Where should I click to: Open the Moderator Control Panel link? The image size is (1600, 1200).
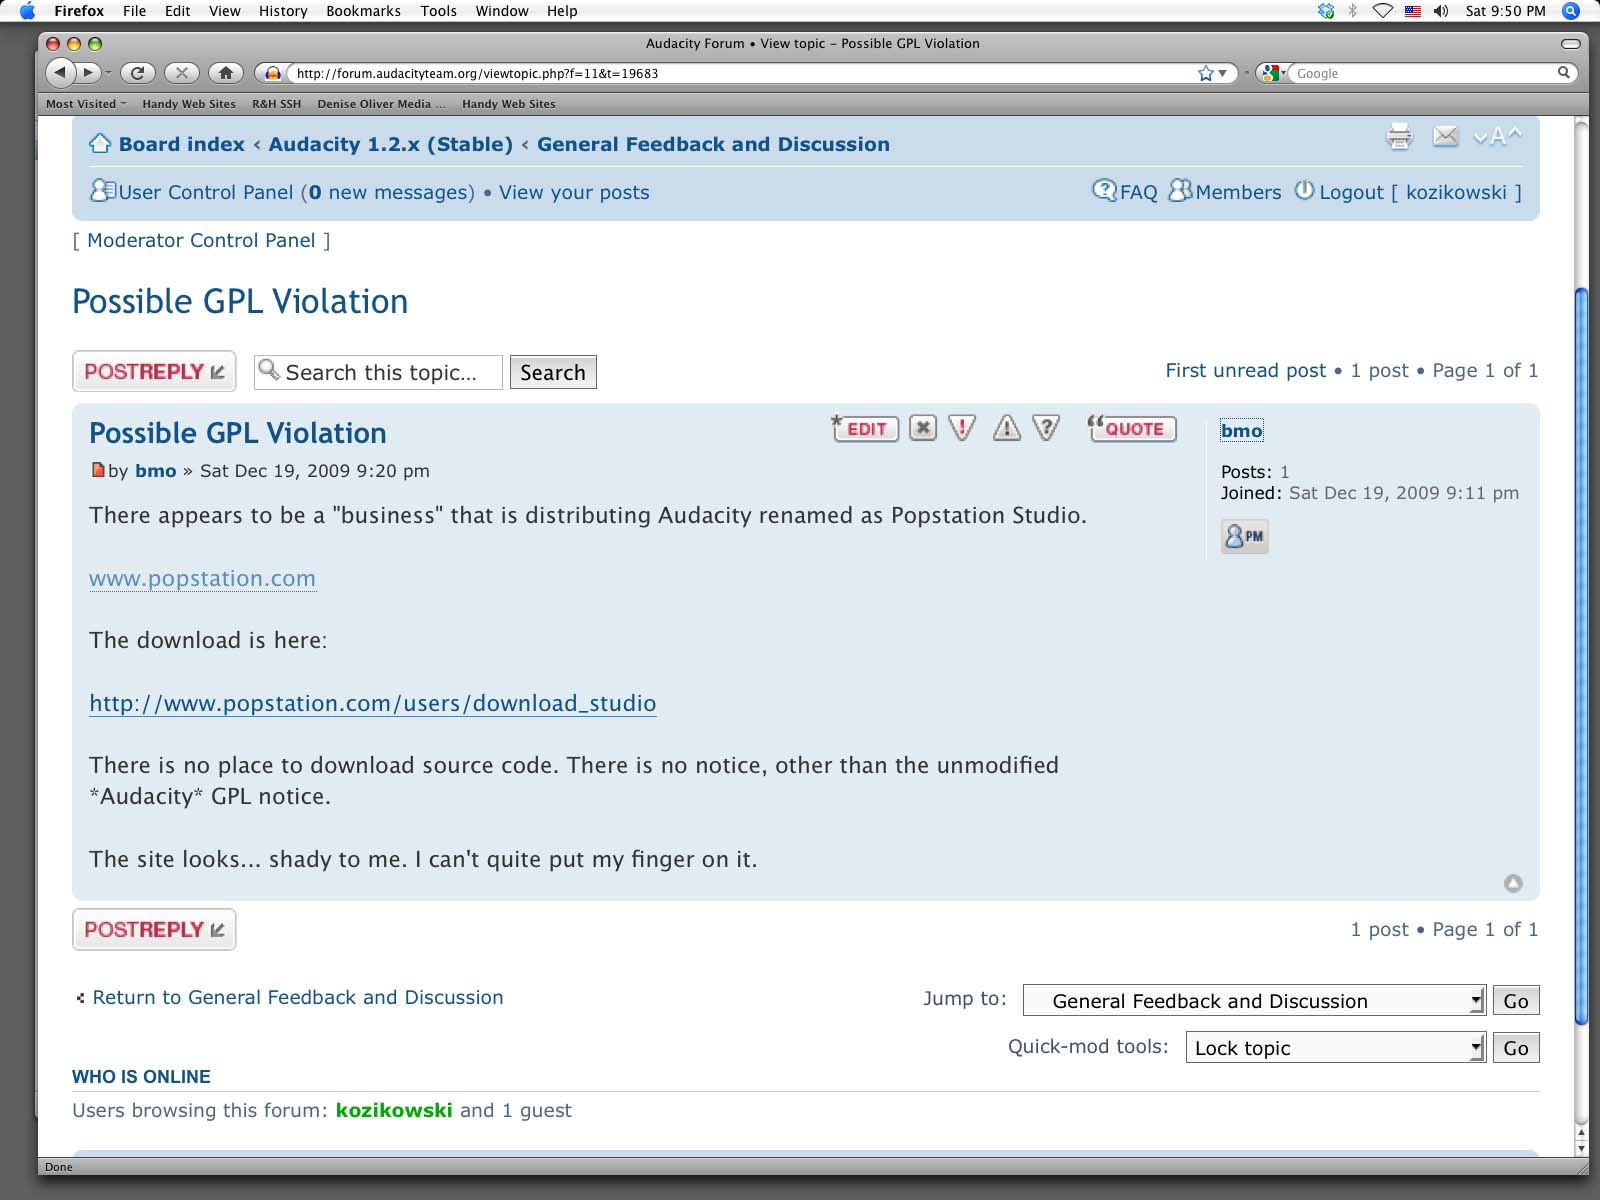point(201,241)
